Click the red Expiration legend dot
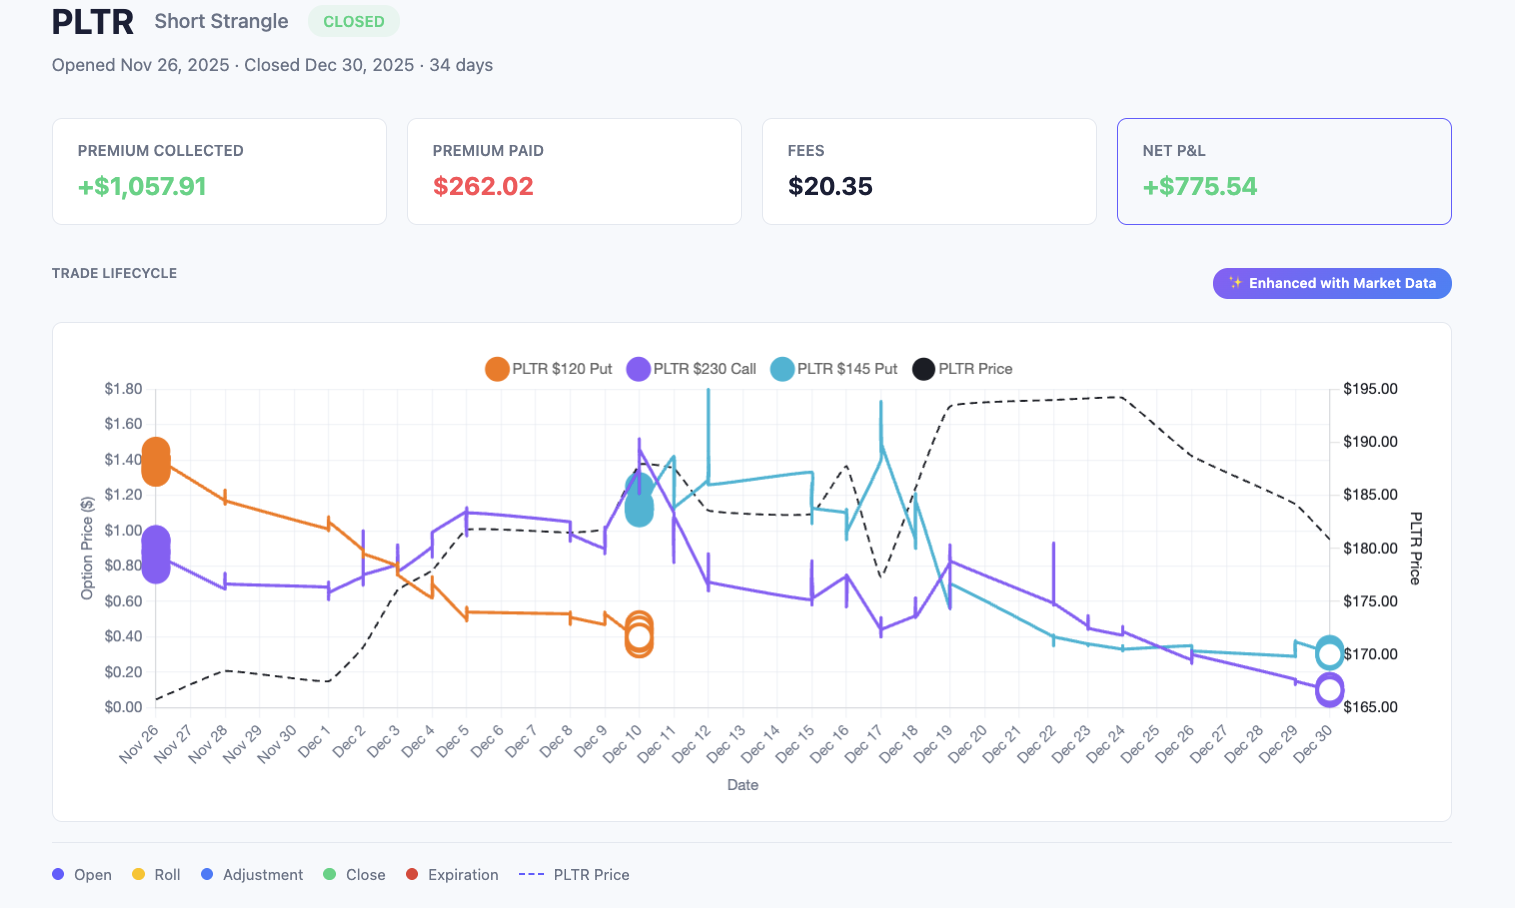 point(412,874)
